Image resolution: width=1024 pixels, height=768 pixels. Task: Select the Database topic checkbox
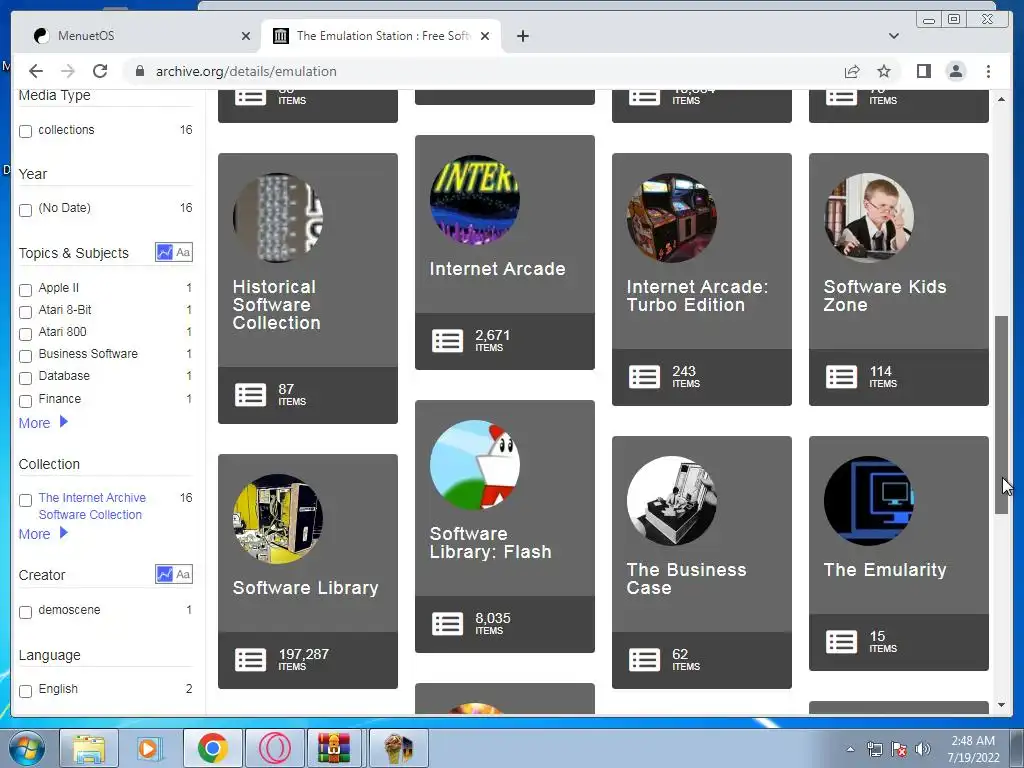25,378
